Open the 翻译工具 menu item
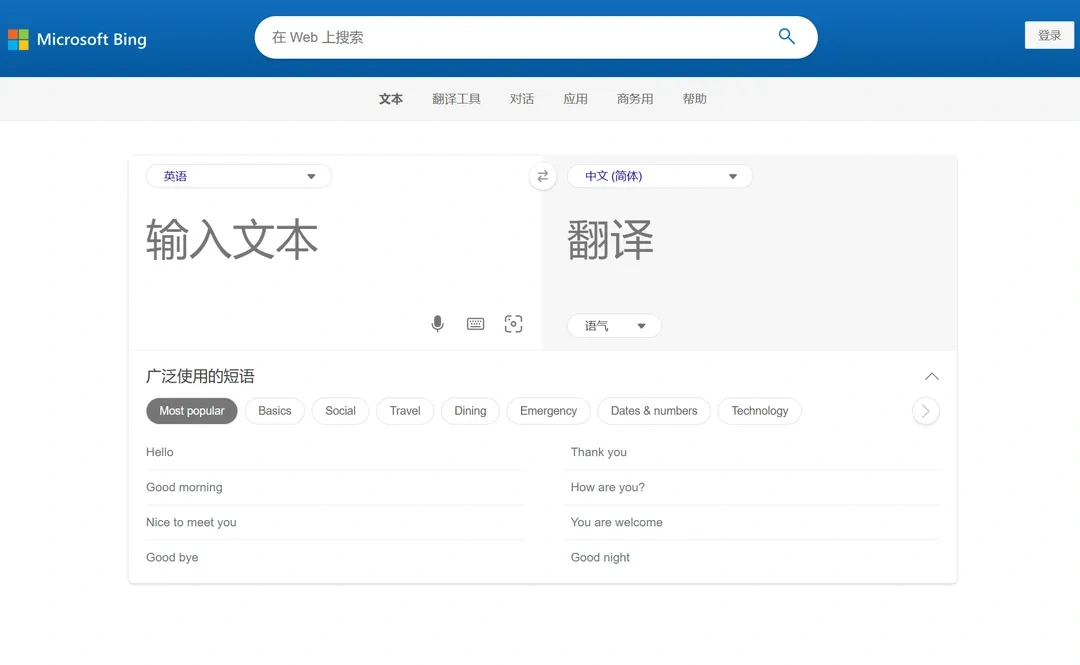The width and height of the screenshot is (1080, 665). pos(456,99)
